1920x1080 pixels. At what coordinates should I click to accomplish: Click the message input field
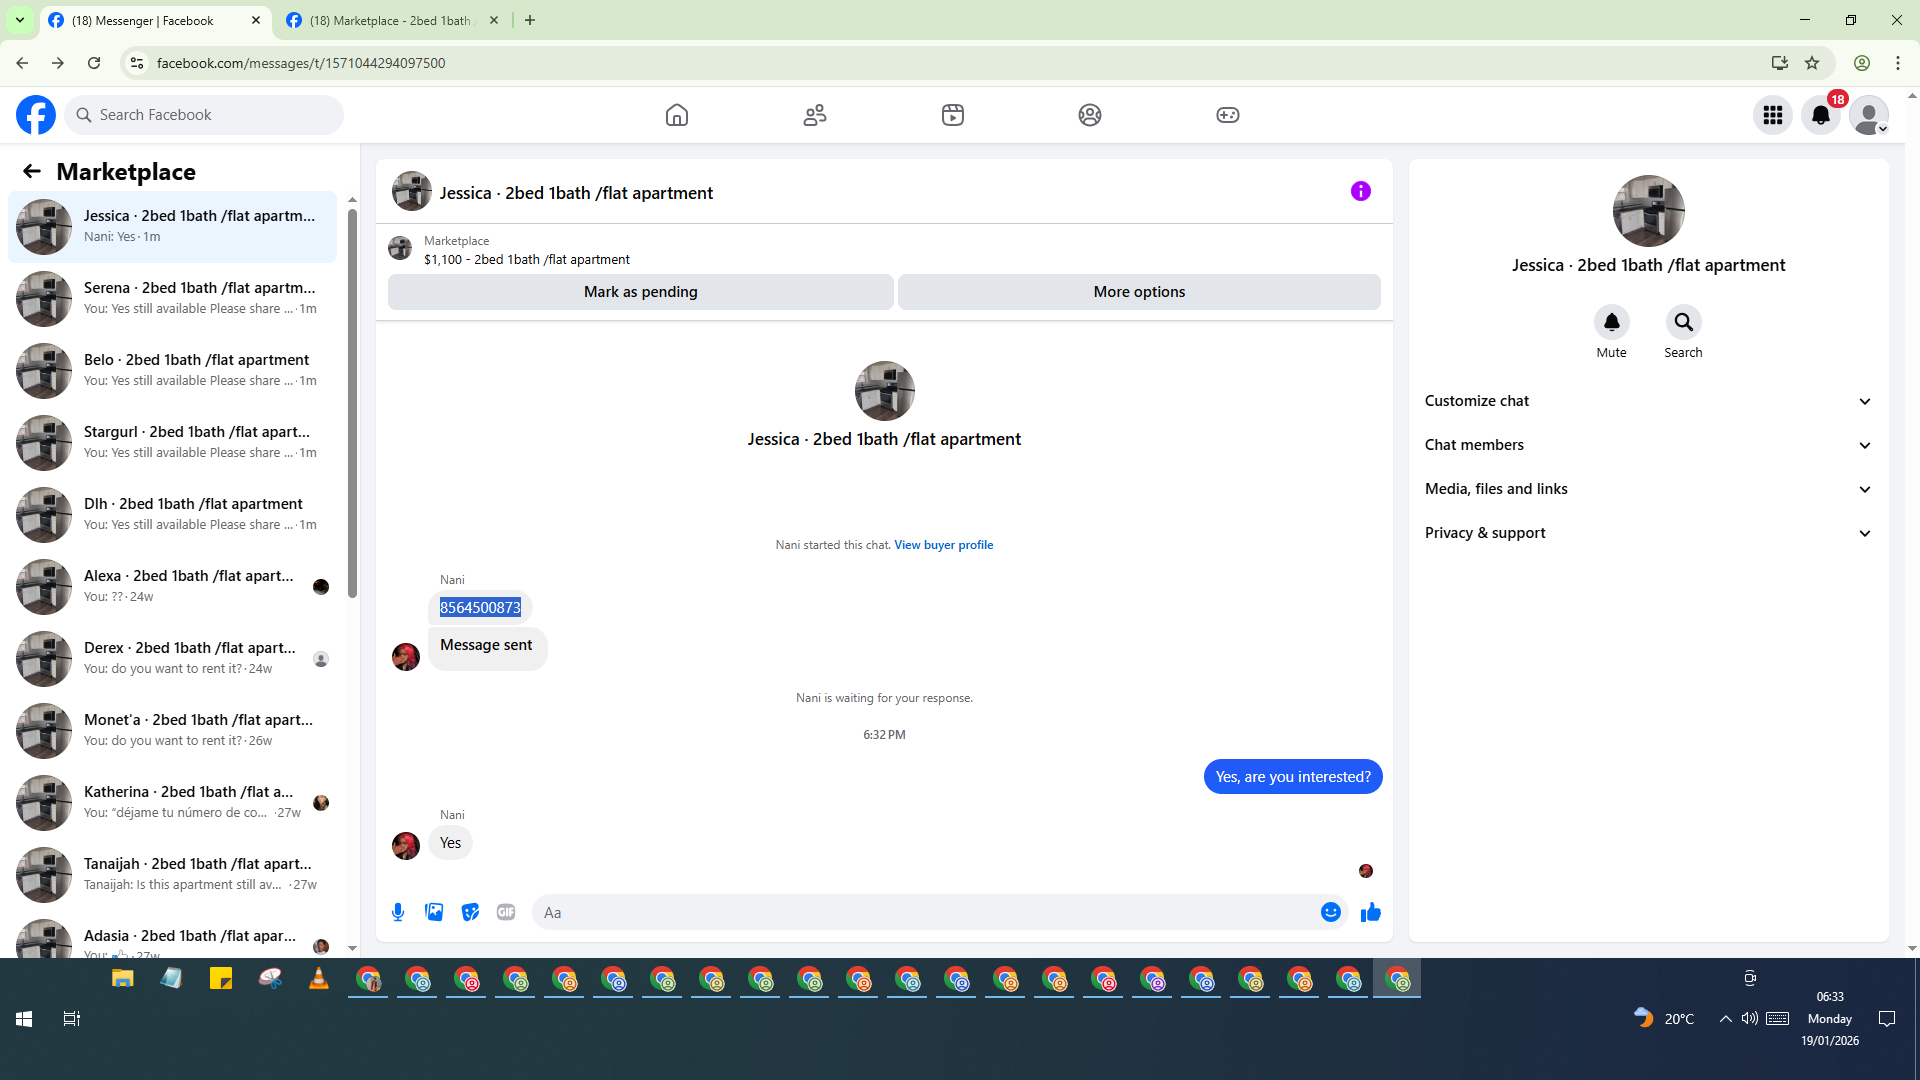(920, 912)
